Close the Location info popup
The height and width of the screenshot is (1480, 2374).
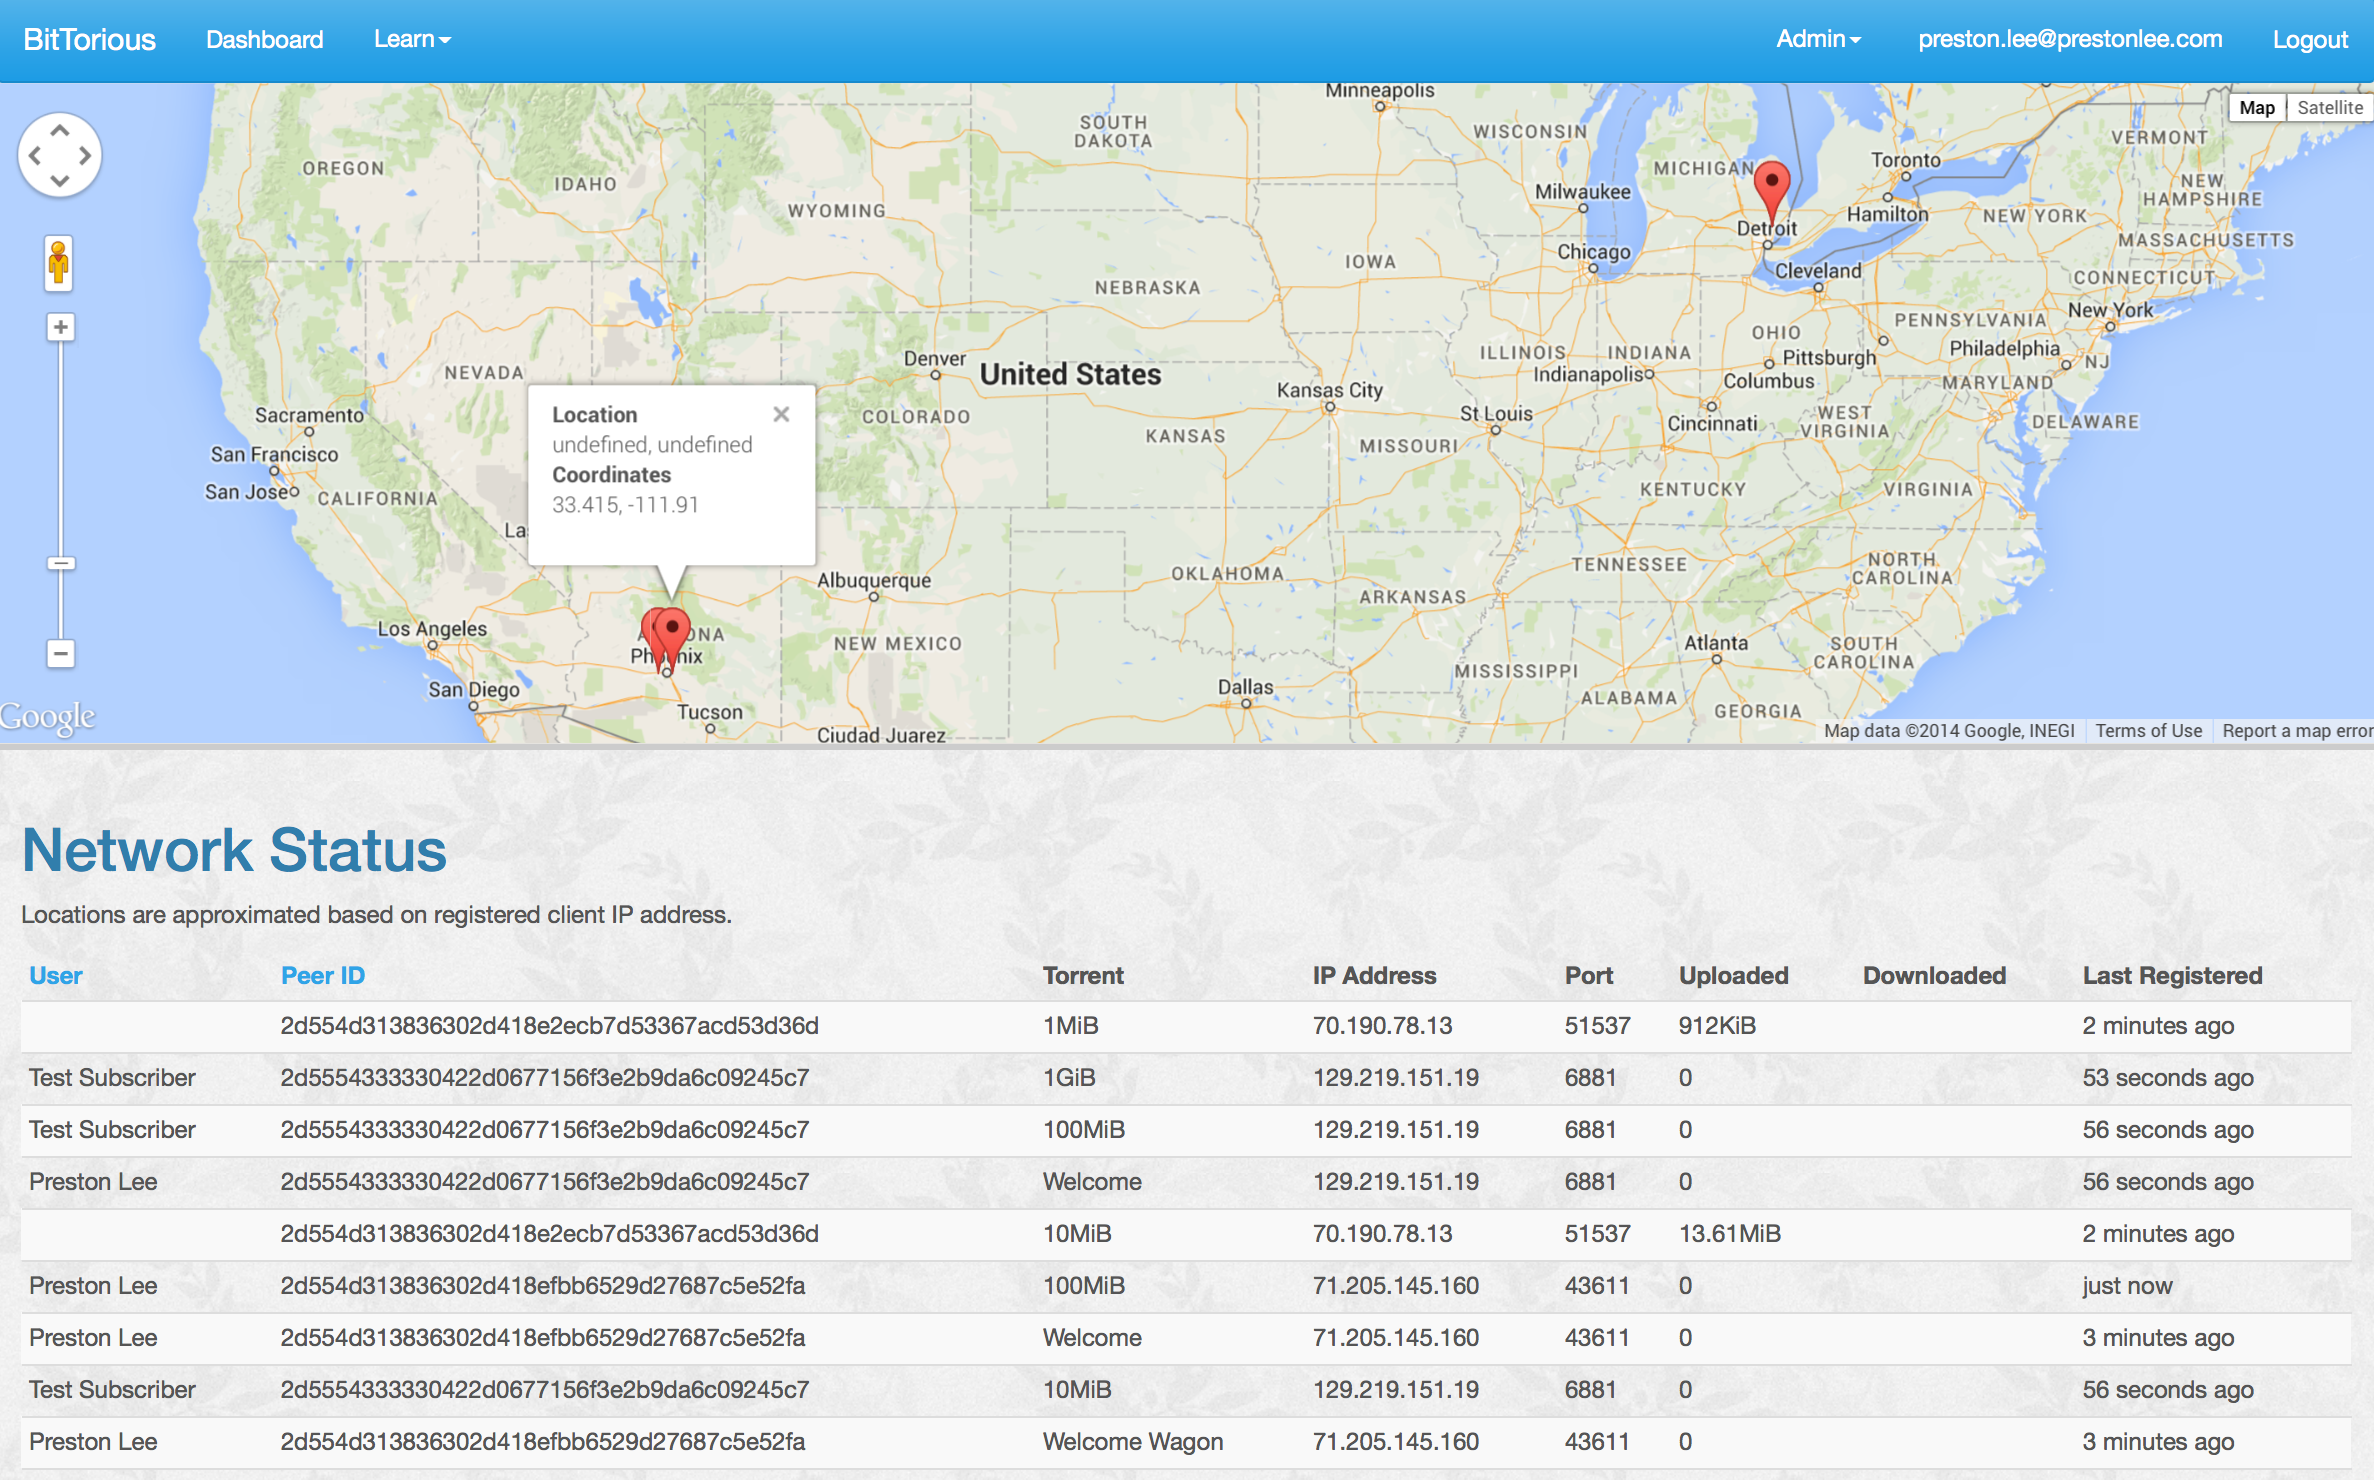(781, 414)
